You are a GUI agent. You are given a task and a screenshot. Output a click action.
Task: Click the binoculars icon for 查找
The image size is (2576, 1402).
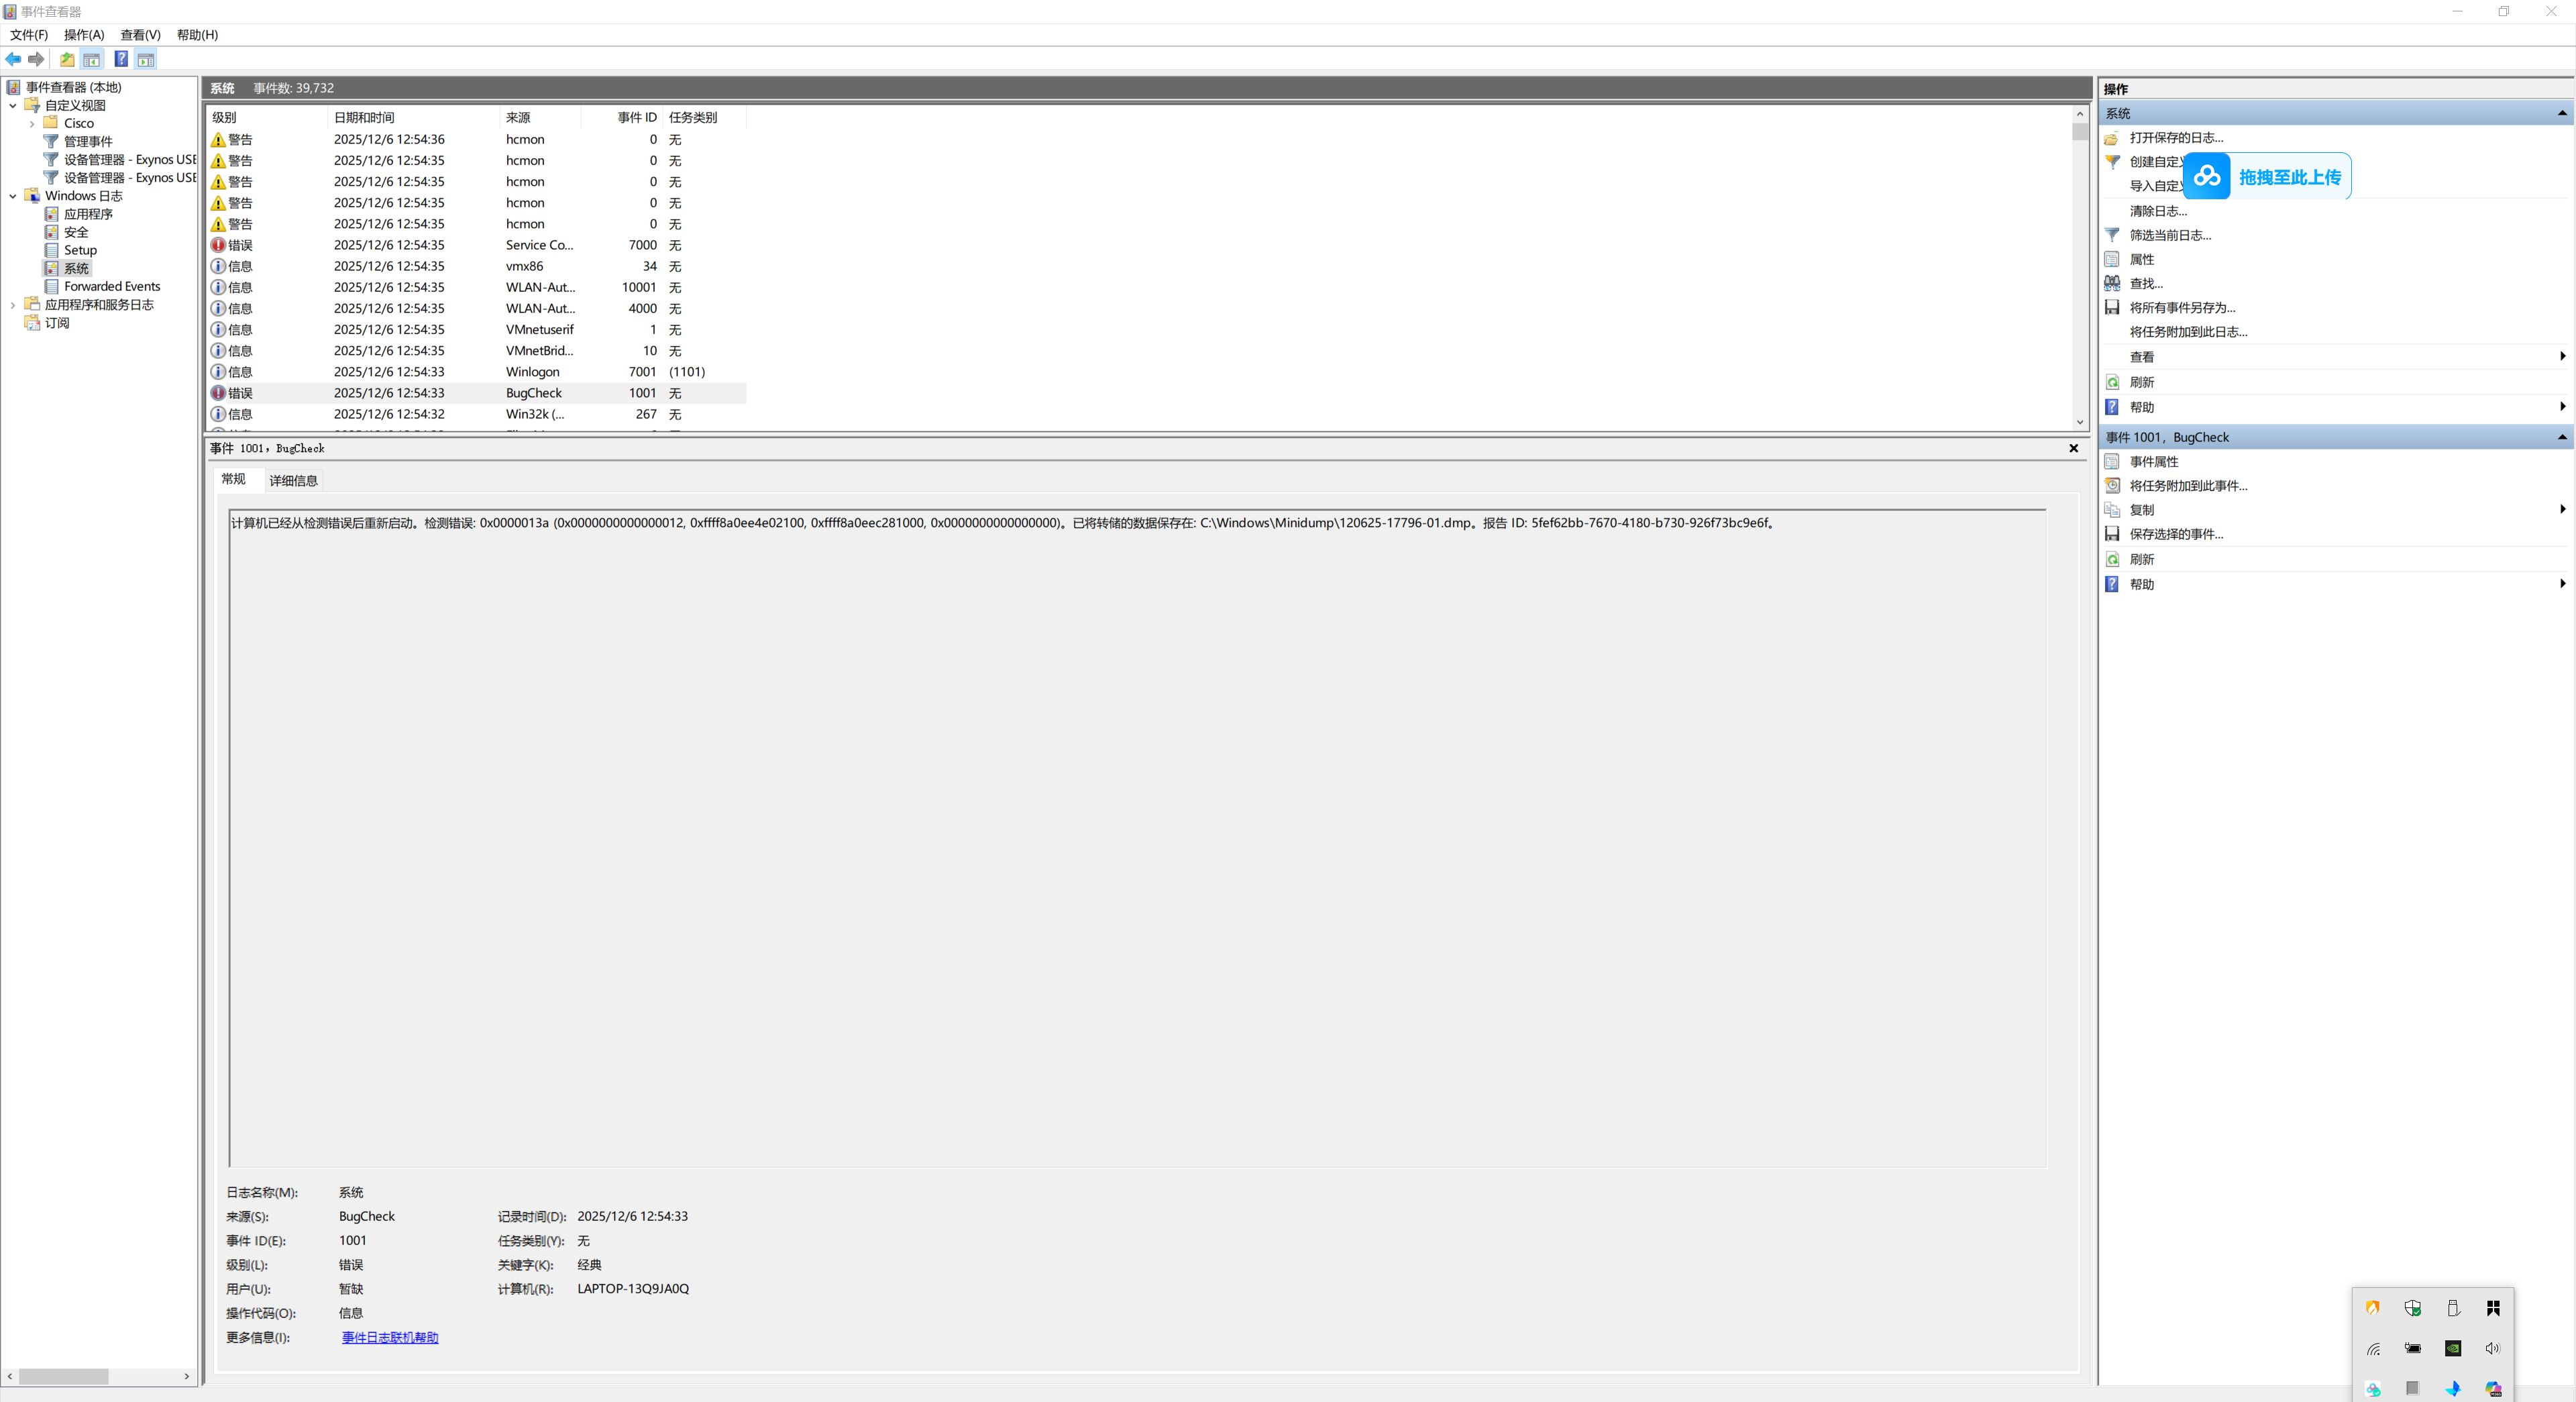click(2112, 283)
